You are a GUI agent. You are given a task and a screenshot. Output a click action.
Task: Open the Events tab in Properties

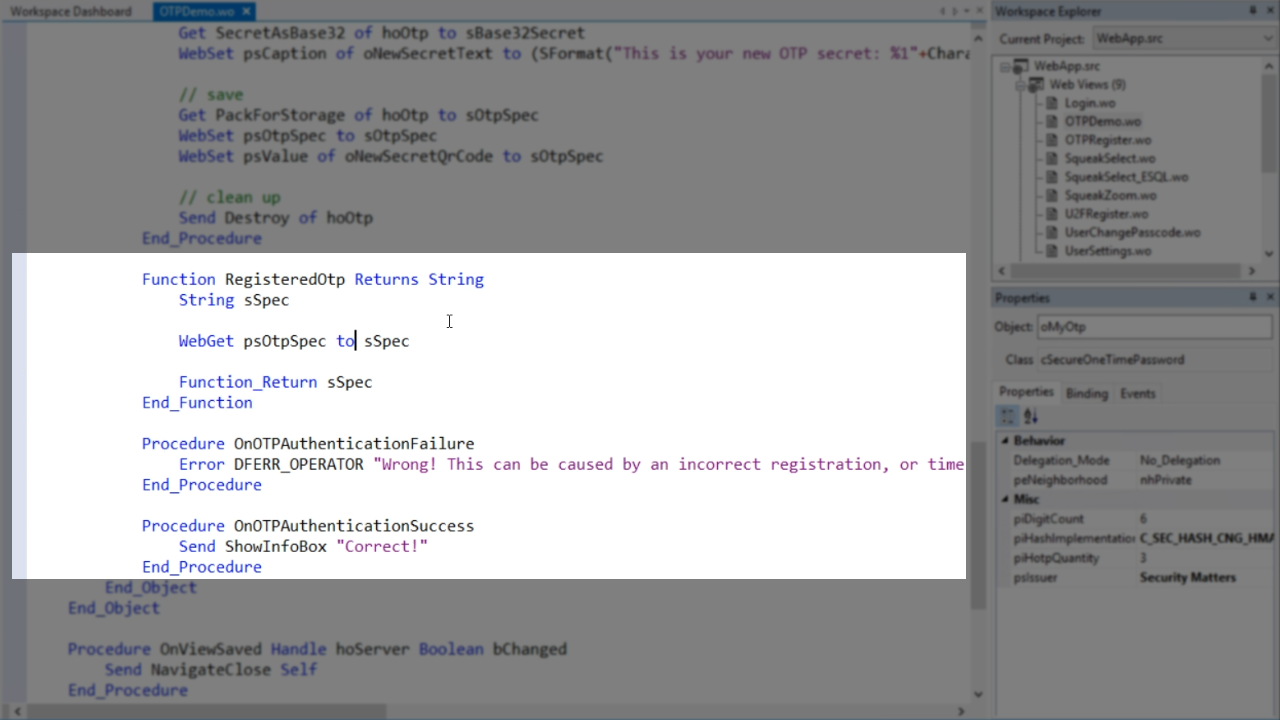coord(1137,393)
